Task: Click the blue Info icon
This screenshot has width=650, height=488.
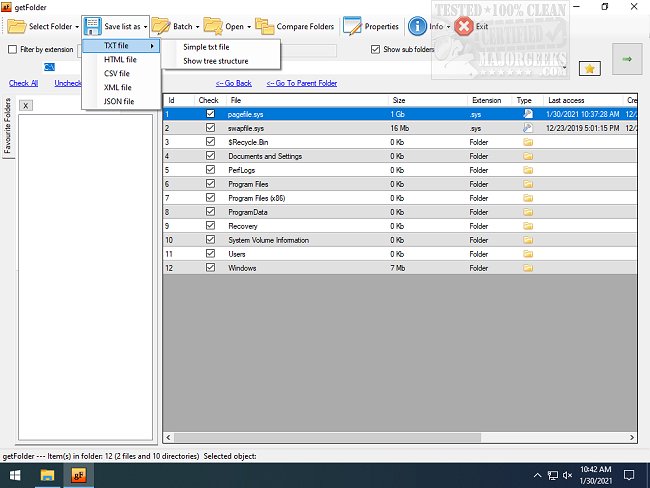Action: [x=417, y=26]
